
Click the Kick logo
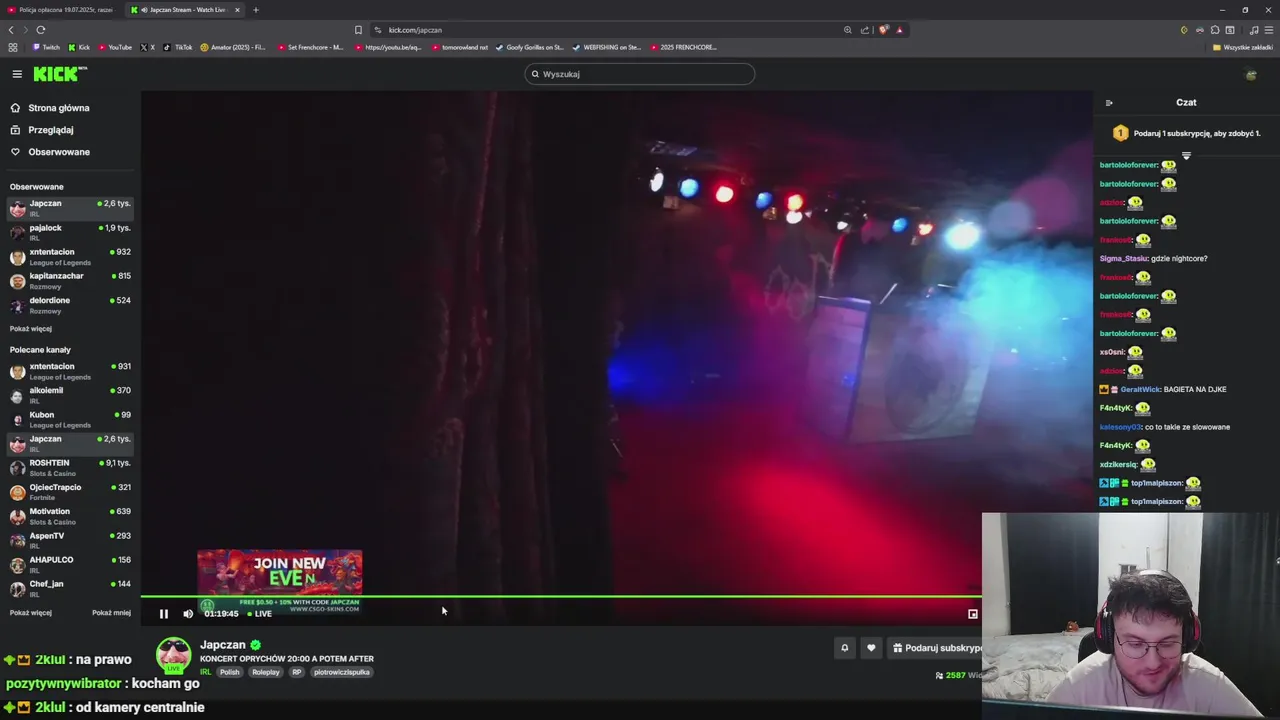coord(59,74)
